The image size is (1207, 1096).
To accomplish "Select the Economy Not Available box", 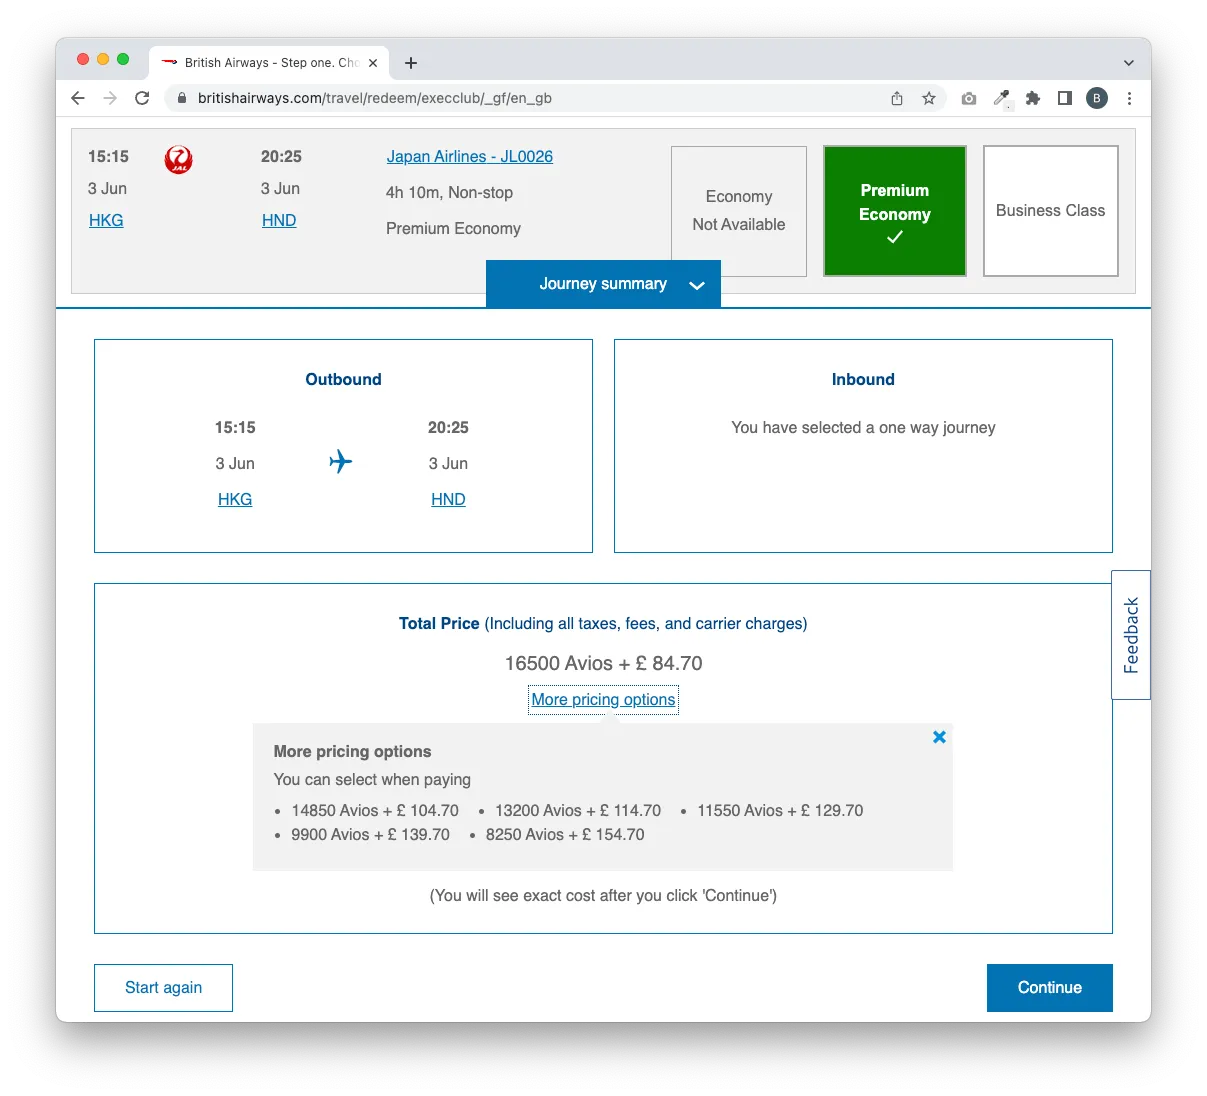I will (739, 211).
